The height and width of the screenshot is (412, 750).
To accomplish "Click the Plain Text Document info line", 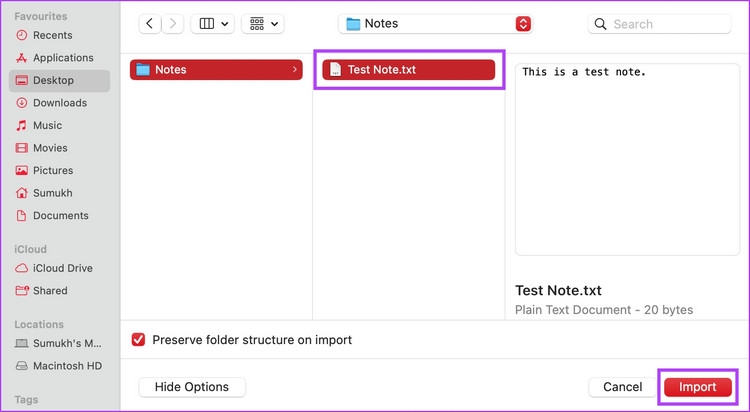I will pos(604,310).
